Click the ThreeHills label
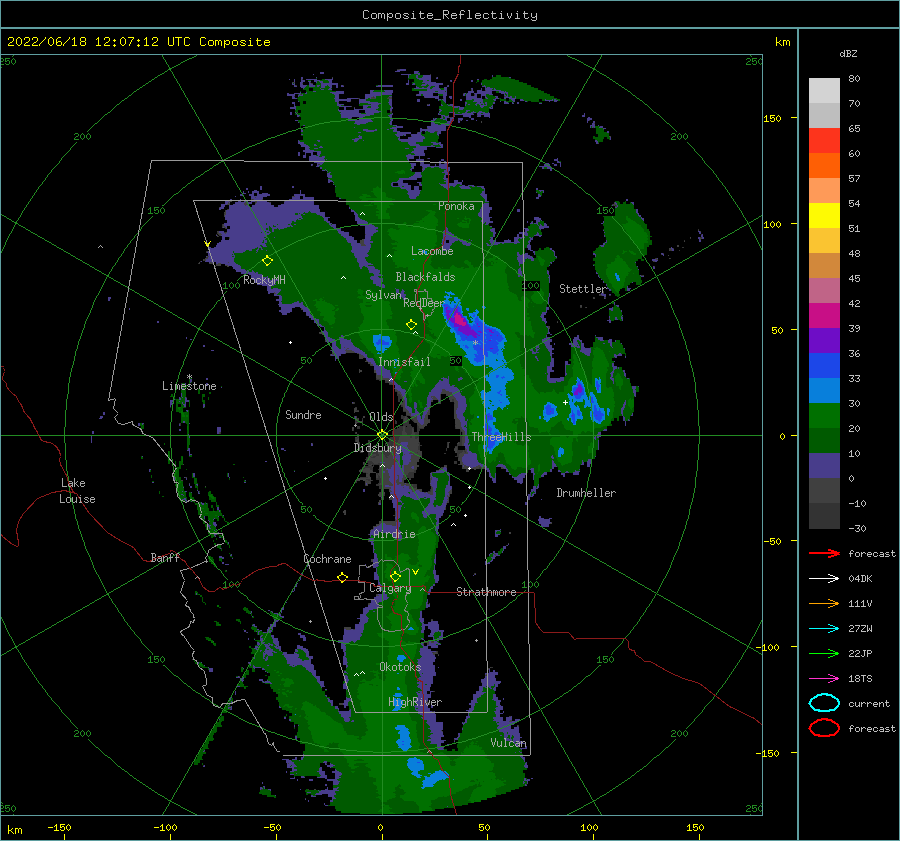 point(501,437)
